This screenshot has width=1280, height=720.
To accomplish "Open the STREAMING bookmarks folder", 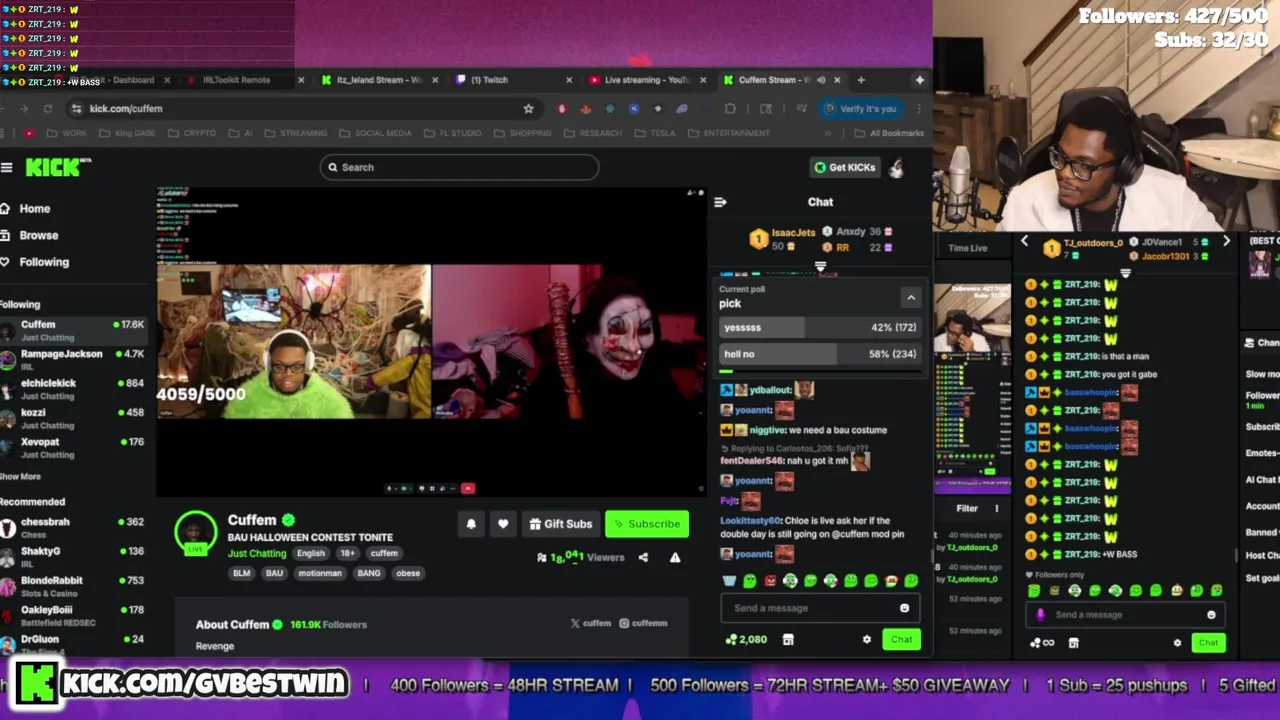I will tap(296, 133).
